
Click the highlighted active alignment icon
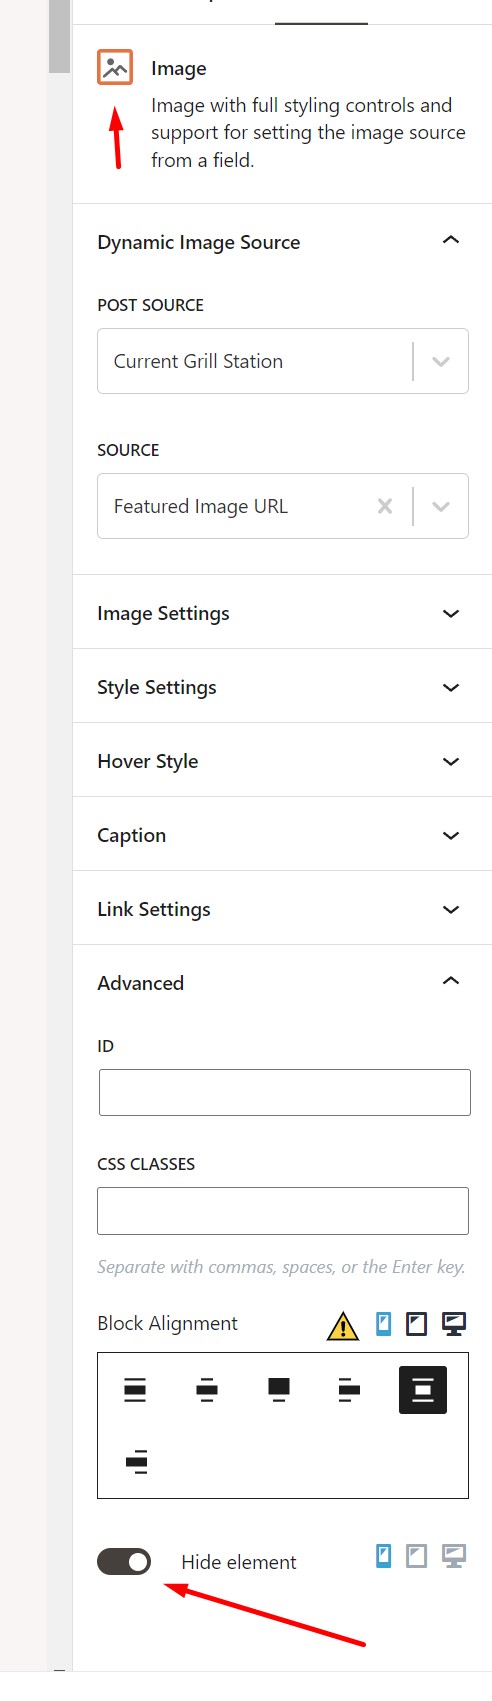point(423,1389)
